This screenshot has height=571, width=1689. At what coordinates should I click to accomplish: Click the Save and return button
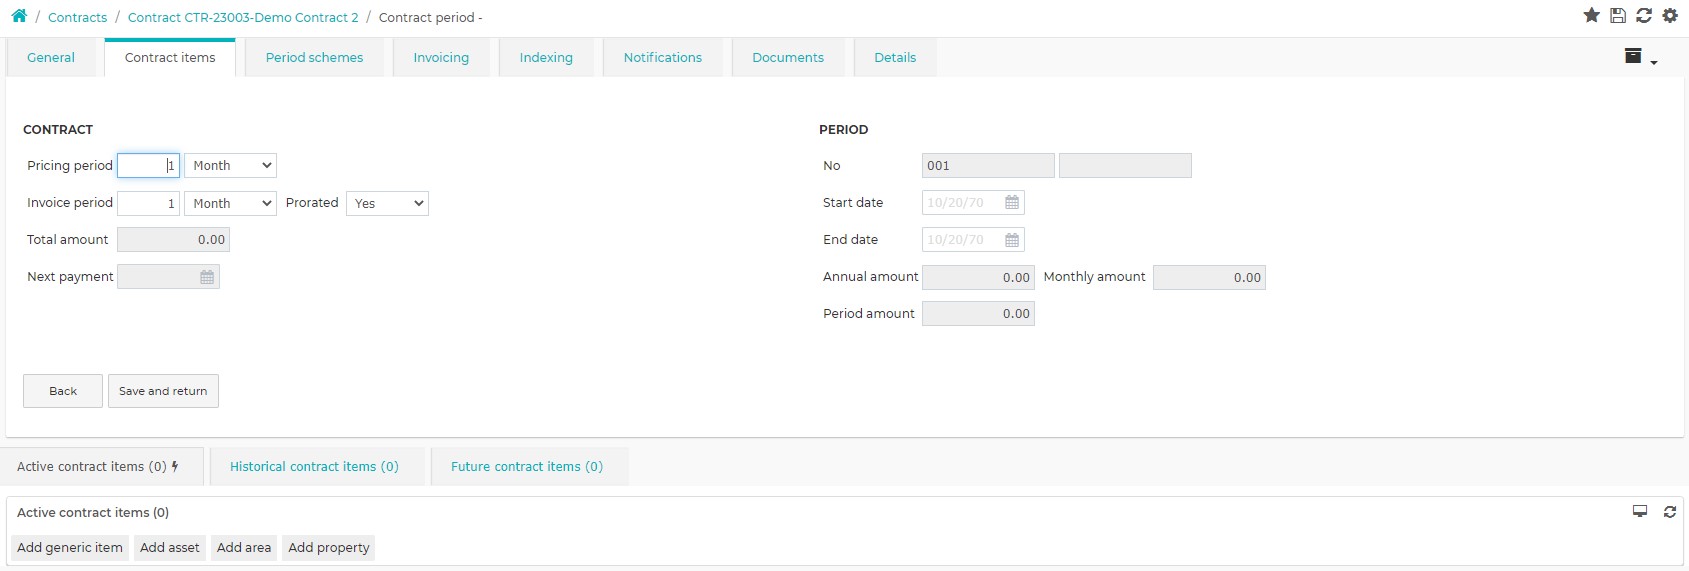click(163, 391)
